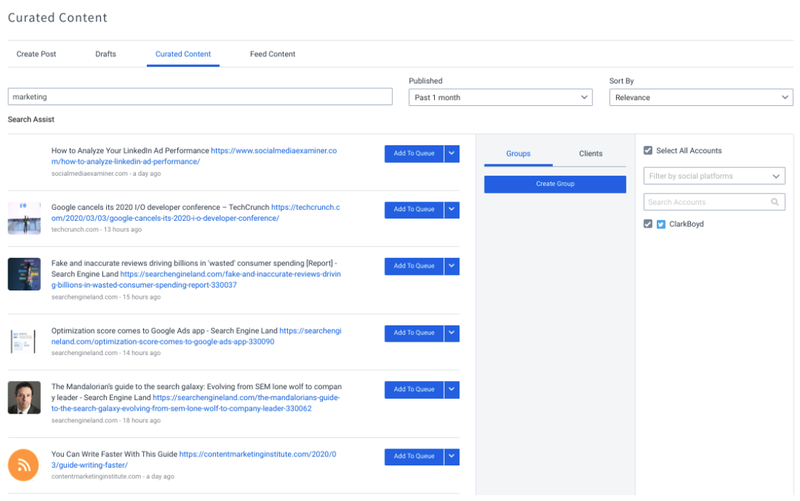Click the Search Assist label
Viewport: 800px width, 501px height.
point(31,119)
